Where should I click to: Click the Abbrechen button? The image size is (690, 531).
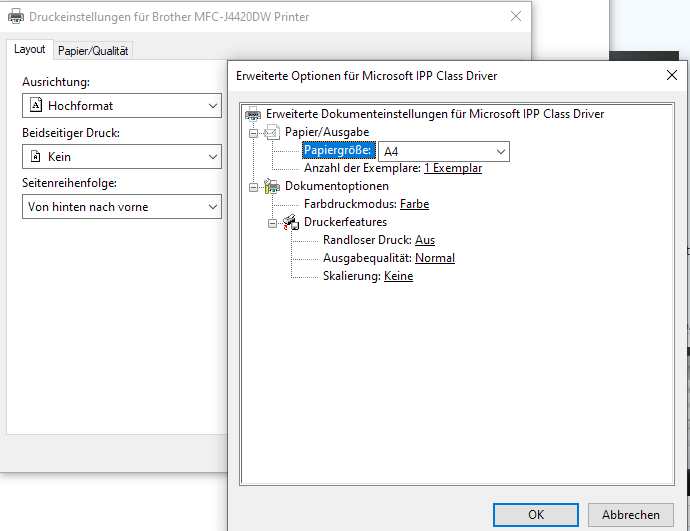pos(631,515)
